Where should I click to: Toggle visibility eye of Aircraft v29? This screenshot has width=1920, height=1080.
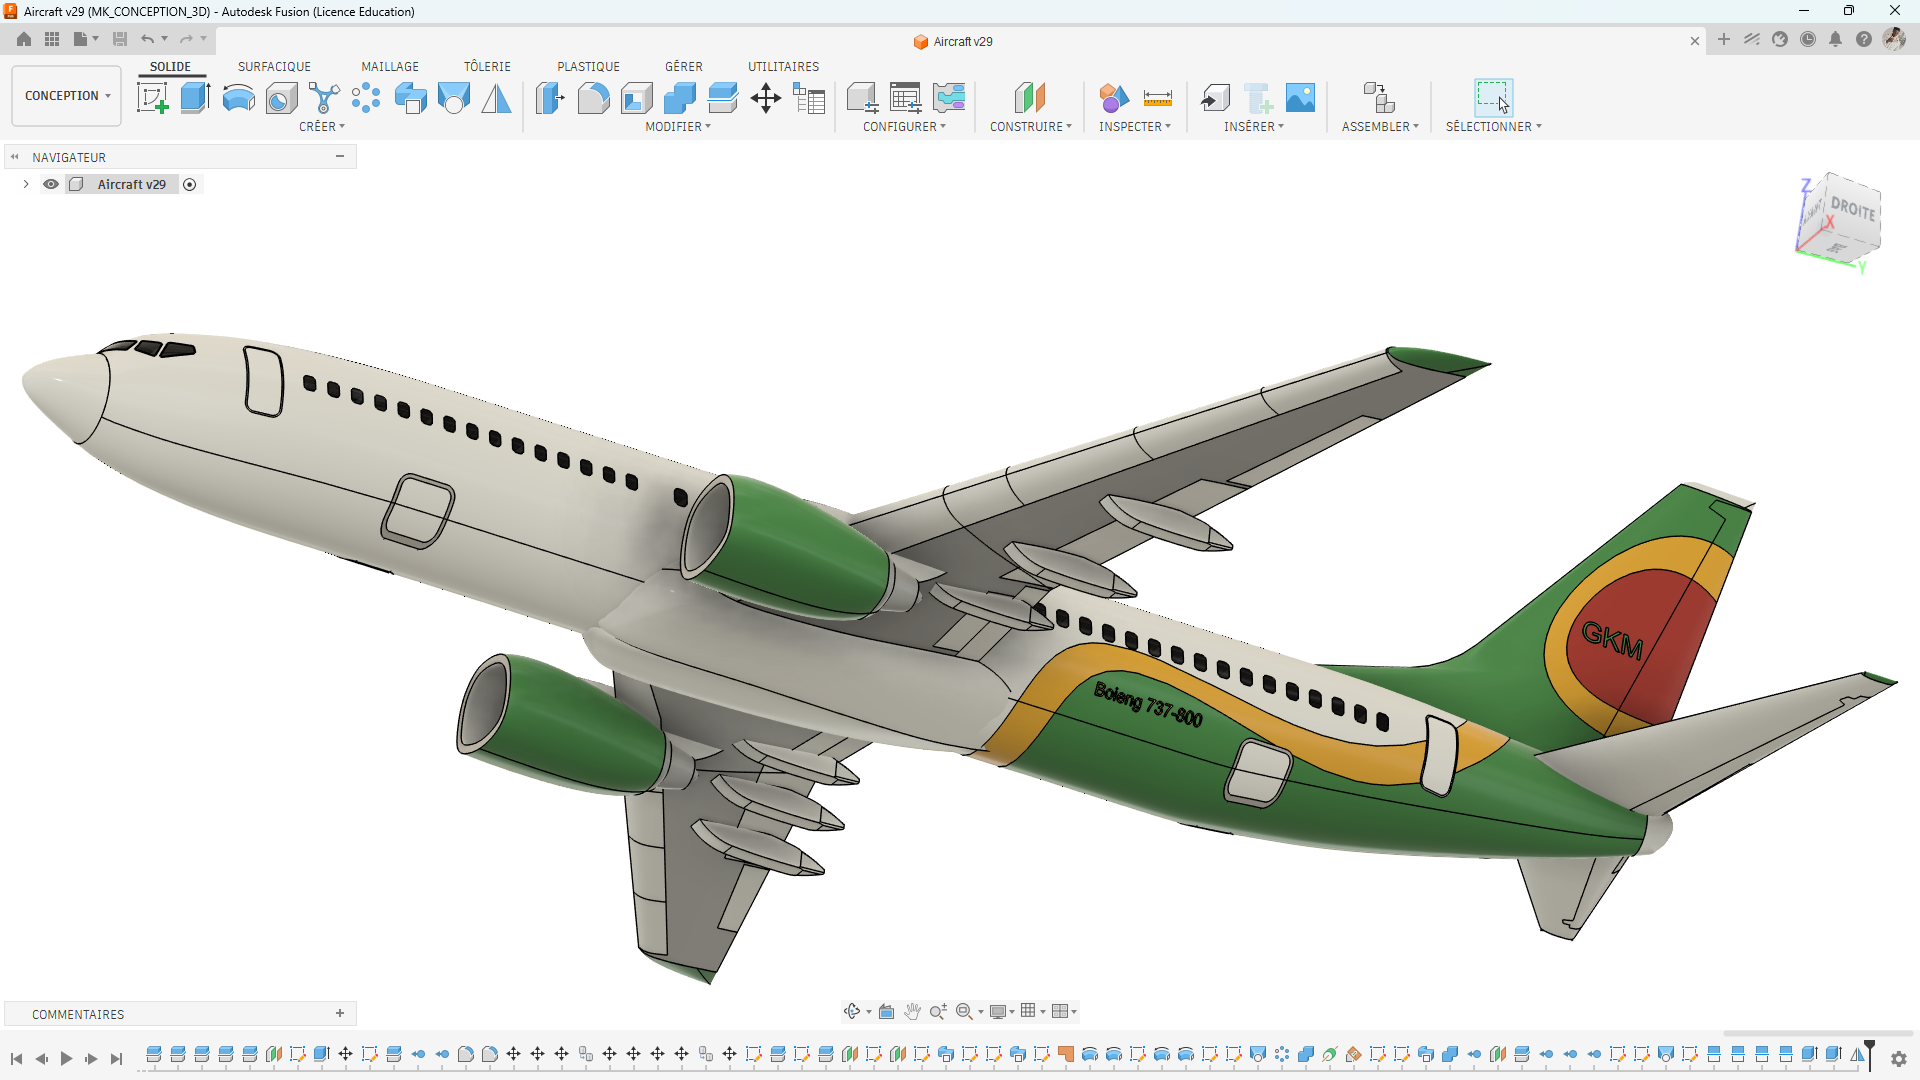51,184
